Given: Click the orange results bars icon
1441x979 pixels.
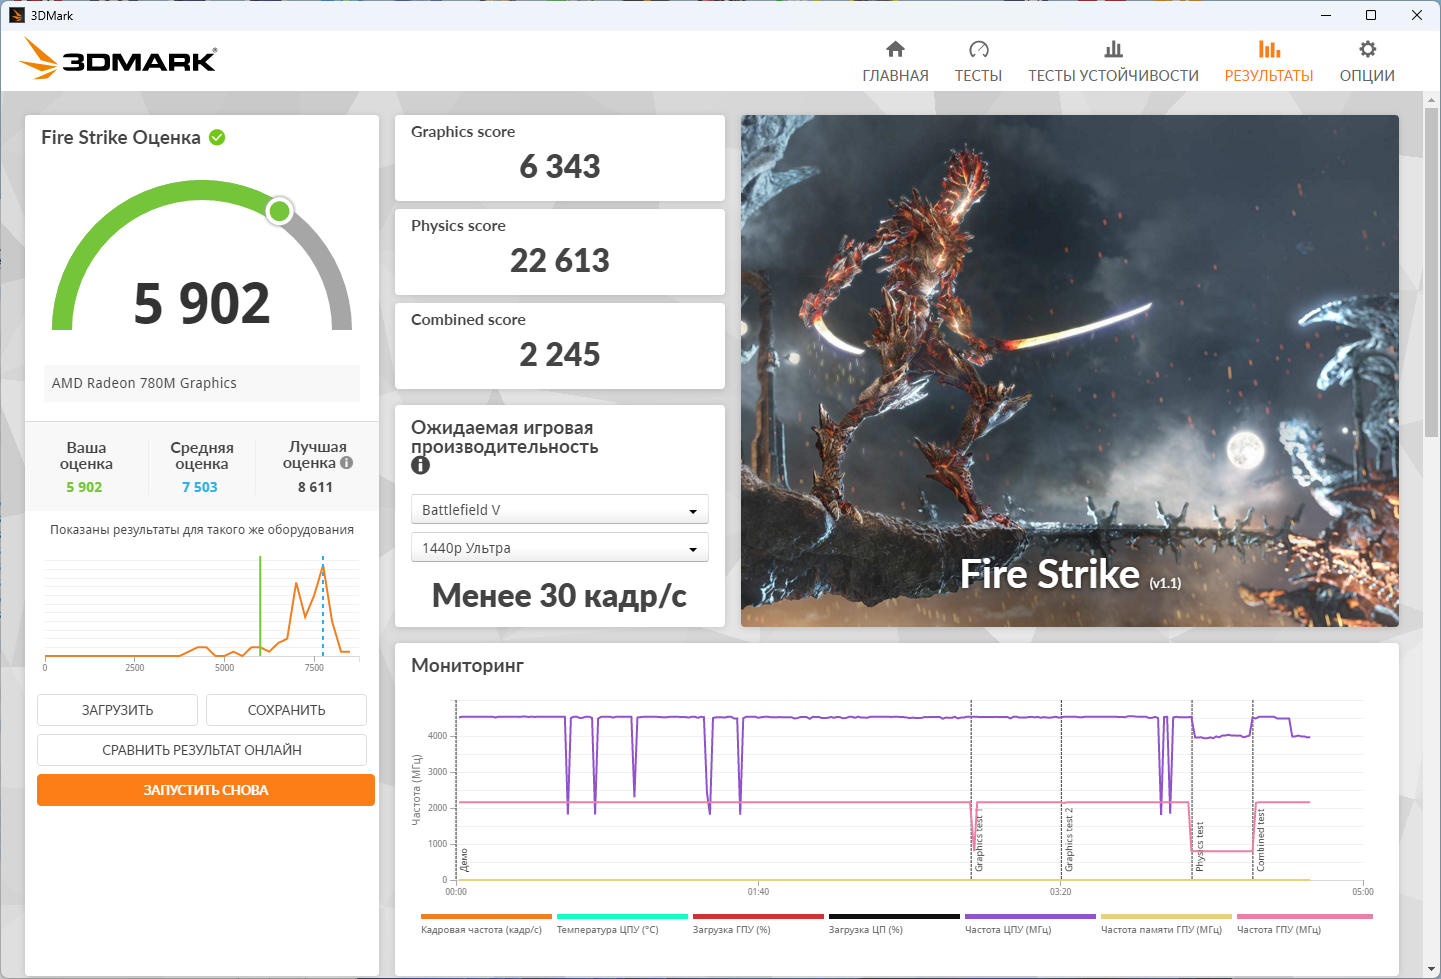Looking at the screenshot, I should tap(1269, 49).
